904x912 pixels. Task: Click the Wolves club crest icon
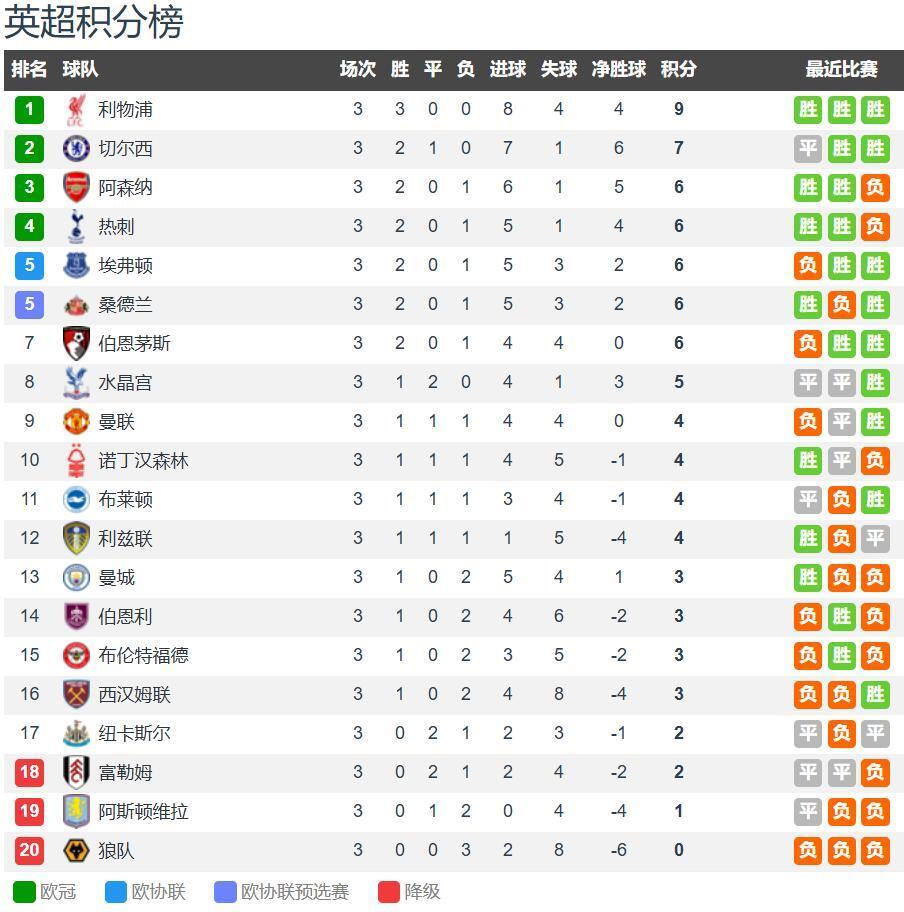76,850
